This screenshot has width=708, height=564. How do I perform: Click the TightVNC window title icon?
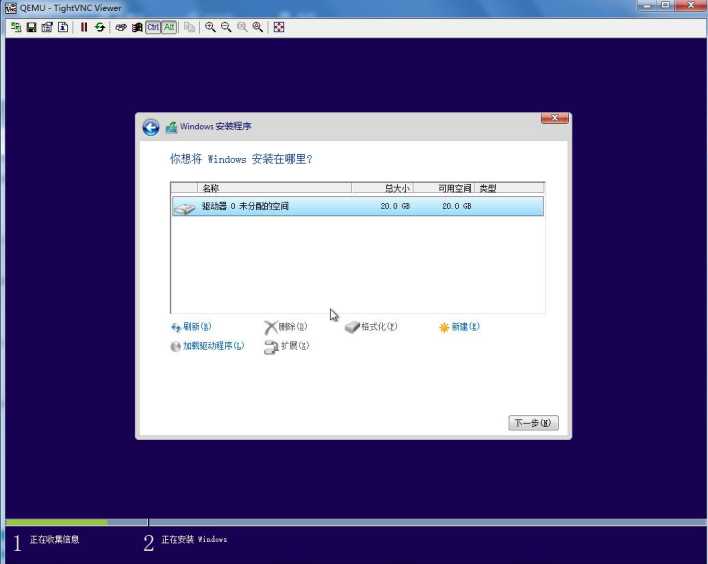point(10,8)
